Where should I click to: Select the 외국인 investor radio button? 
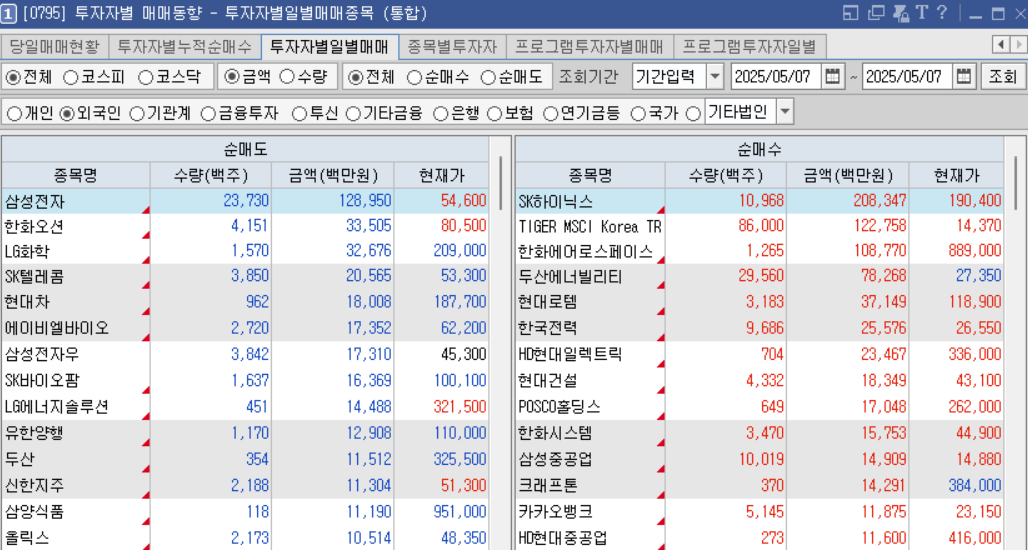click(x=67, y=114)
